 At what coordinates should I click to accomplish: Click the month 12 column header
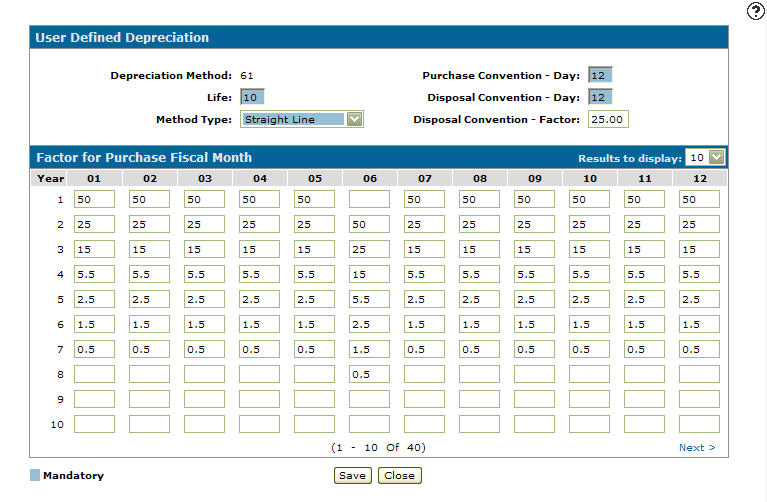tap(700, 178)
